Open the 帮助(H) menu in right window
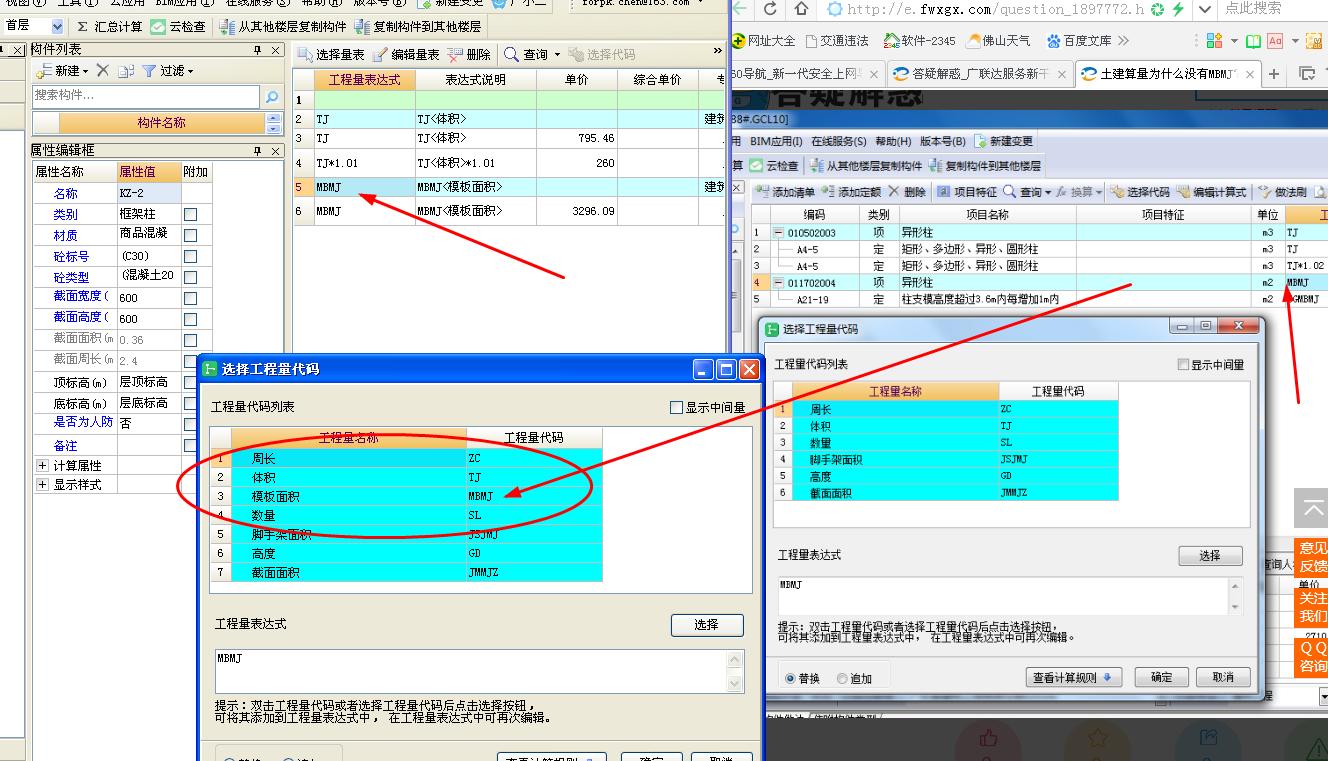 tap(893, 141)
